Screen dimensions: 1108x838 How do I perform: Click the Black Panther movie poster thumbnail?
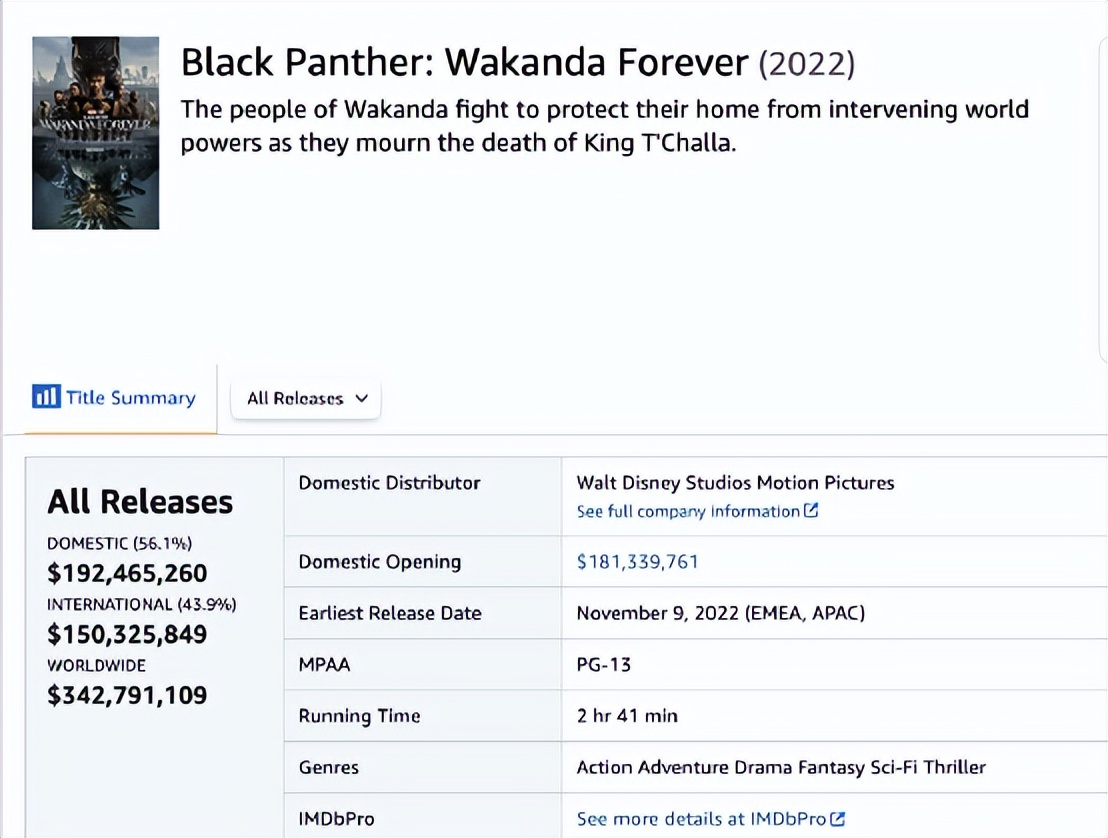click(96, 133)
